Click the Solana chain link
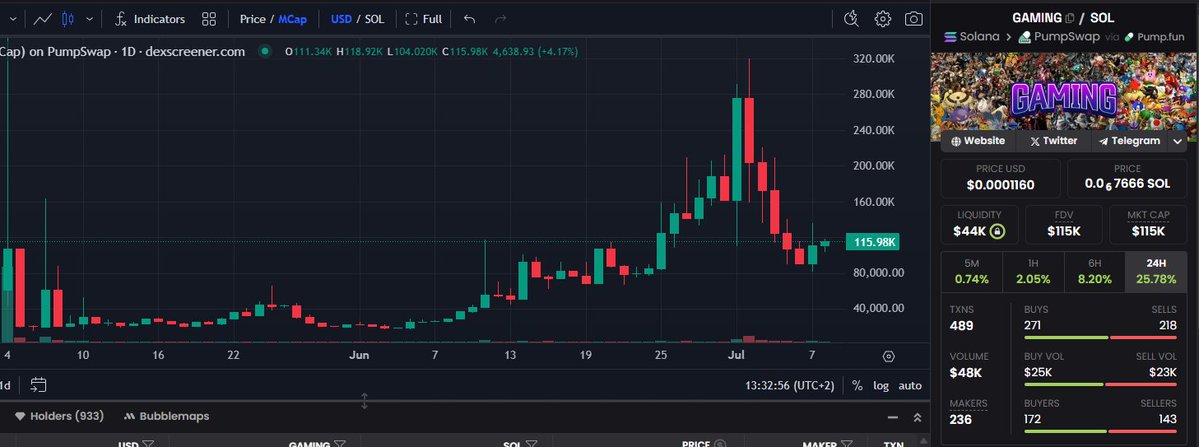Image resolution: width=1199 pixels, height=447 pixels. (972, 37)
